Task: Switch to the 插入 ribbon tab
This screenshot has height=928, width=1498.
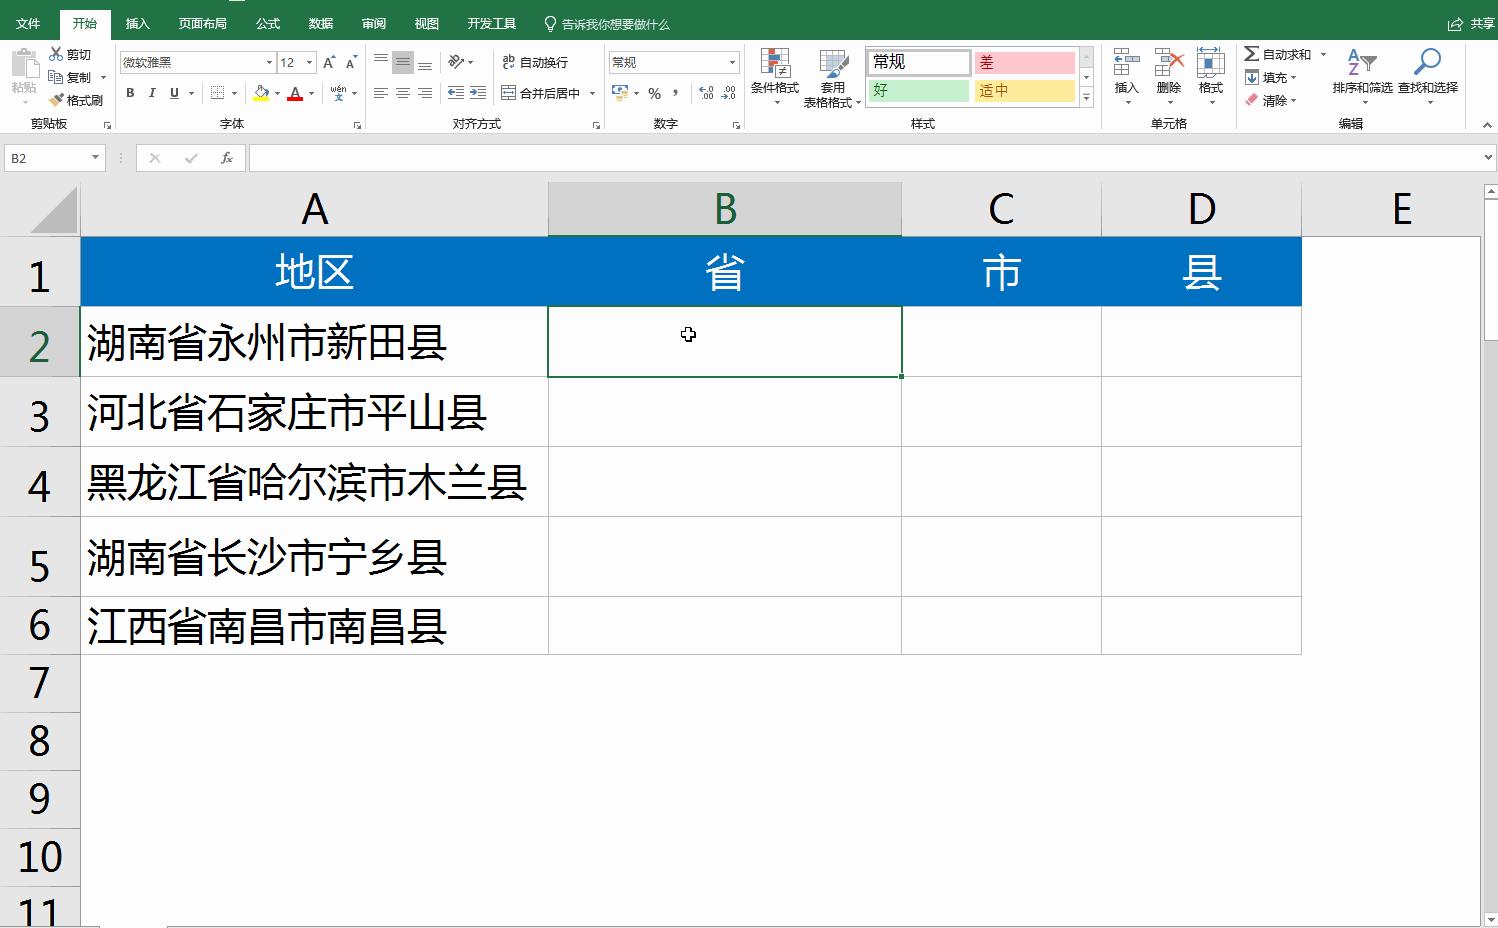Action: (137, 22)
